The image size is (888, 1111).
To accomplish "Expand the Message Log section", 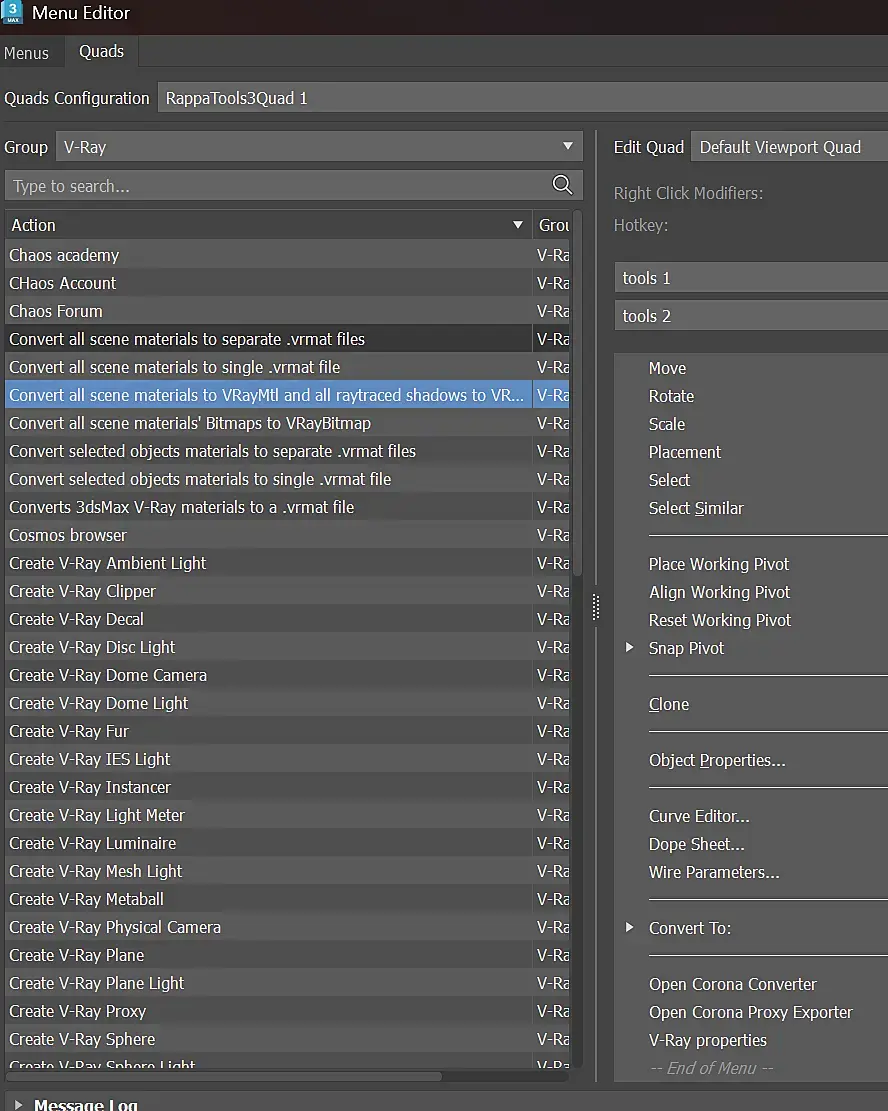I will [x=18, y=1104].
